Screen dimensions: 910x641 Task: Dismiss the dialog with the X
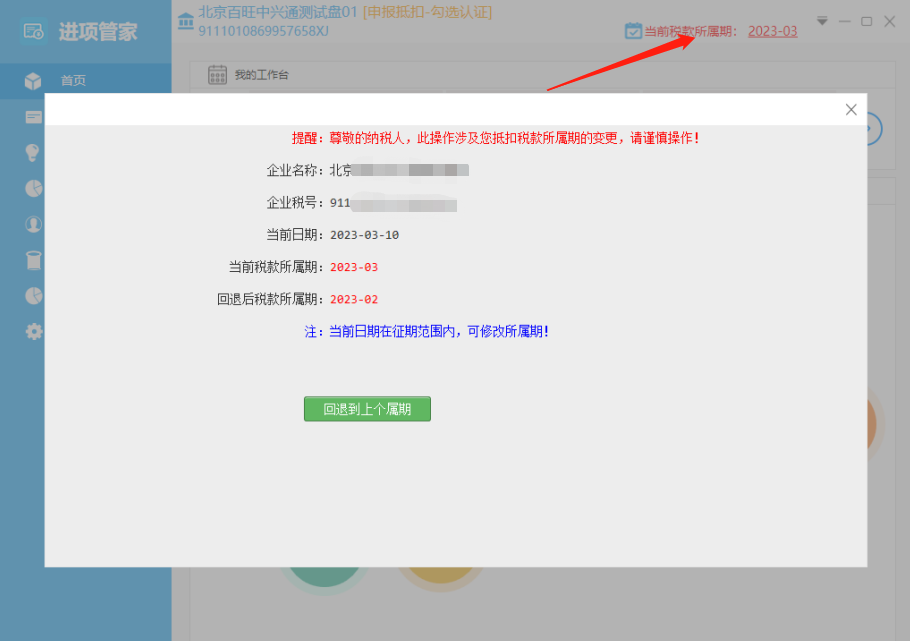pos(851,109)
